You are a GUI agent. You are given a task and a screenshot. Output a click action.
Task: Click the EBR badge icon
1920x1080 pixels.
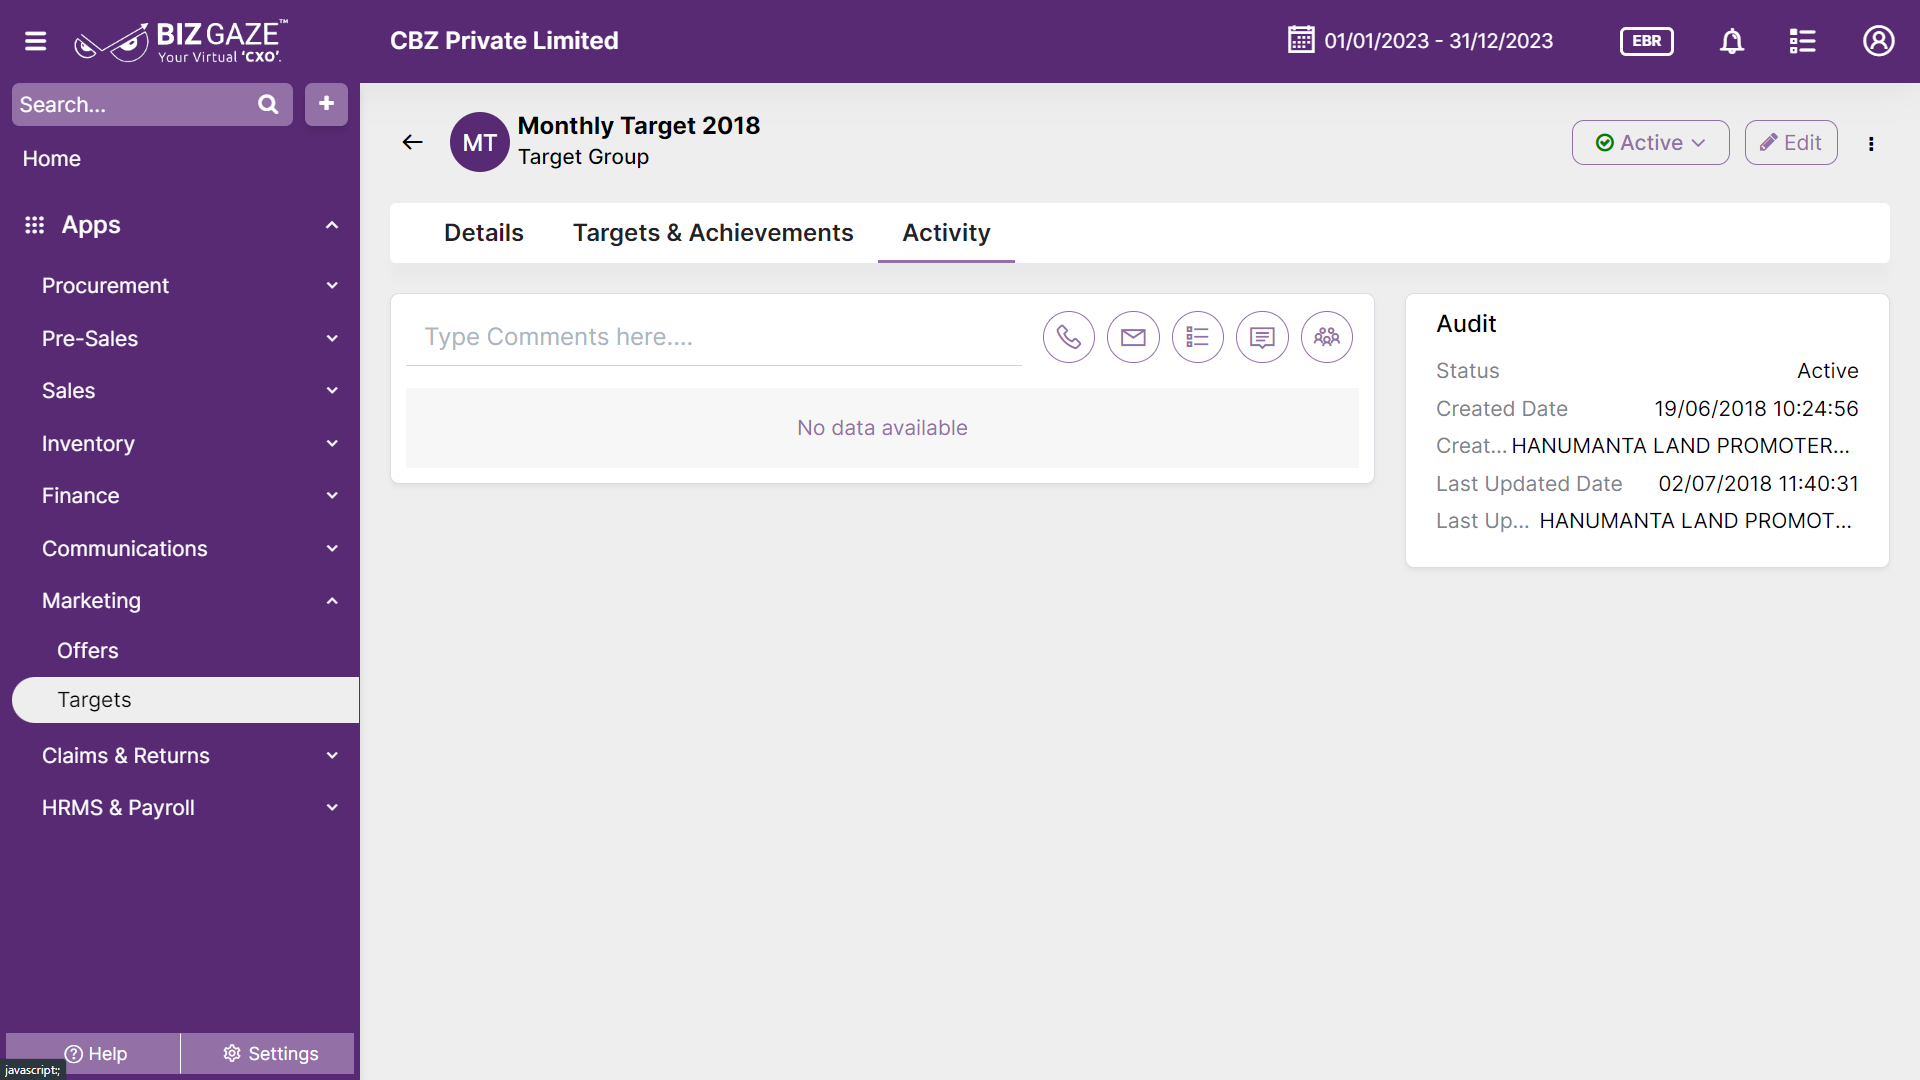click(1646, 41)
